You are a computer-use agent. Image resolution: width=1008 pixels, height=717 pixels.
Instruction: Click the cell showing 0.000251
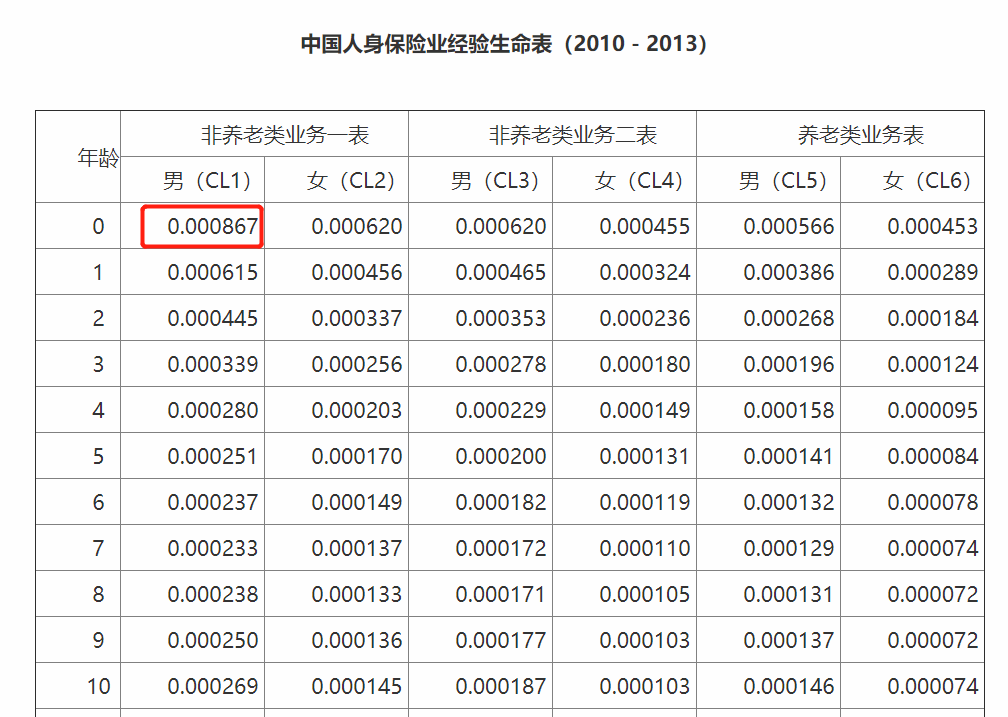213,456
